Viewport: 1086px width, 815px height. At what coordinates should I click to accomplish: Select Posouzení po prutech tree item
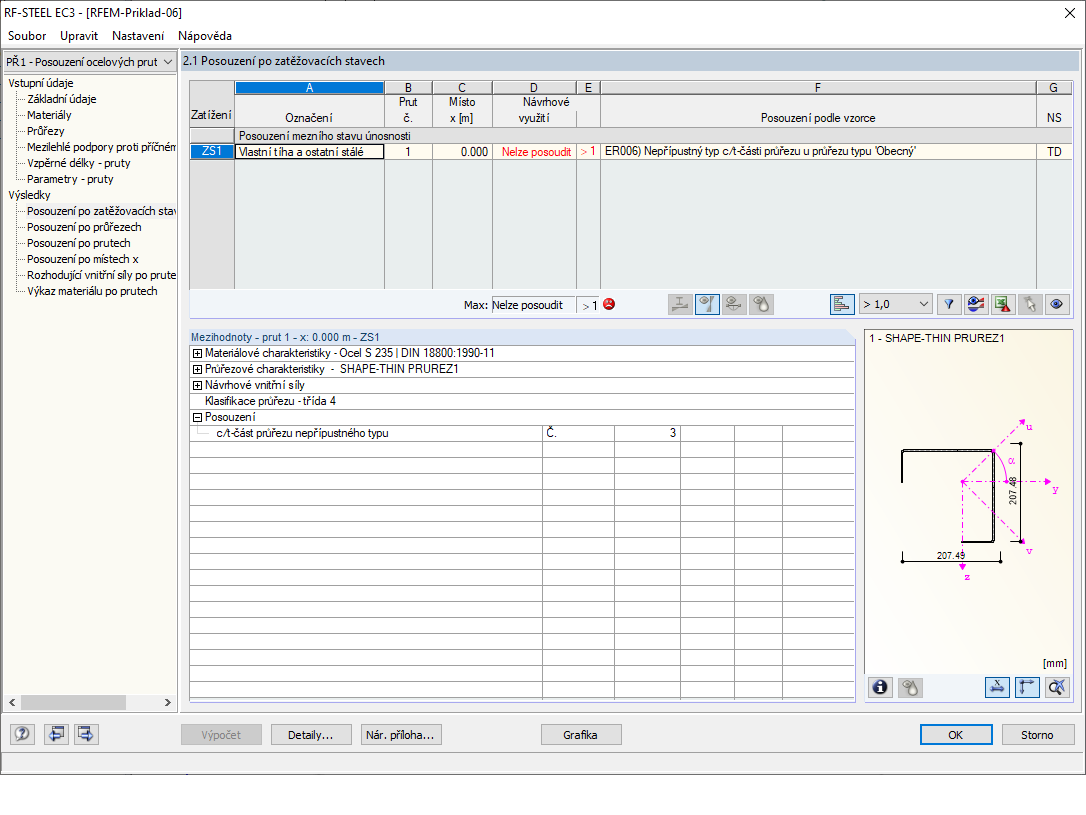coord(79,243)
